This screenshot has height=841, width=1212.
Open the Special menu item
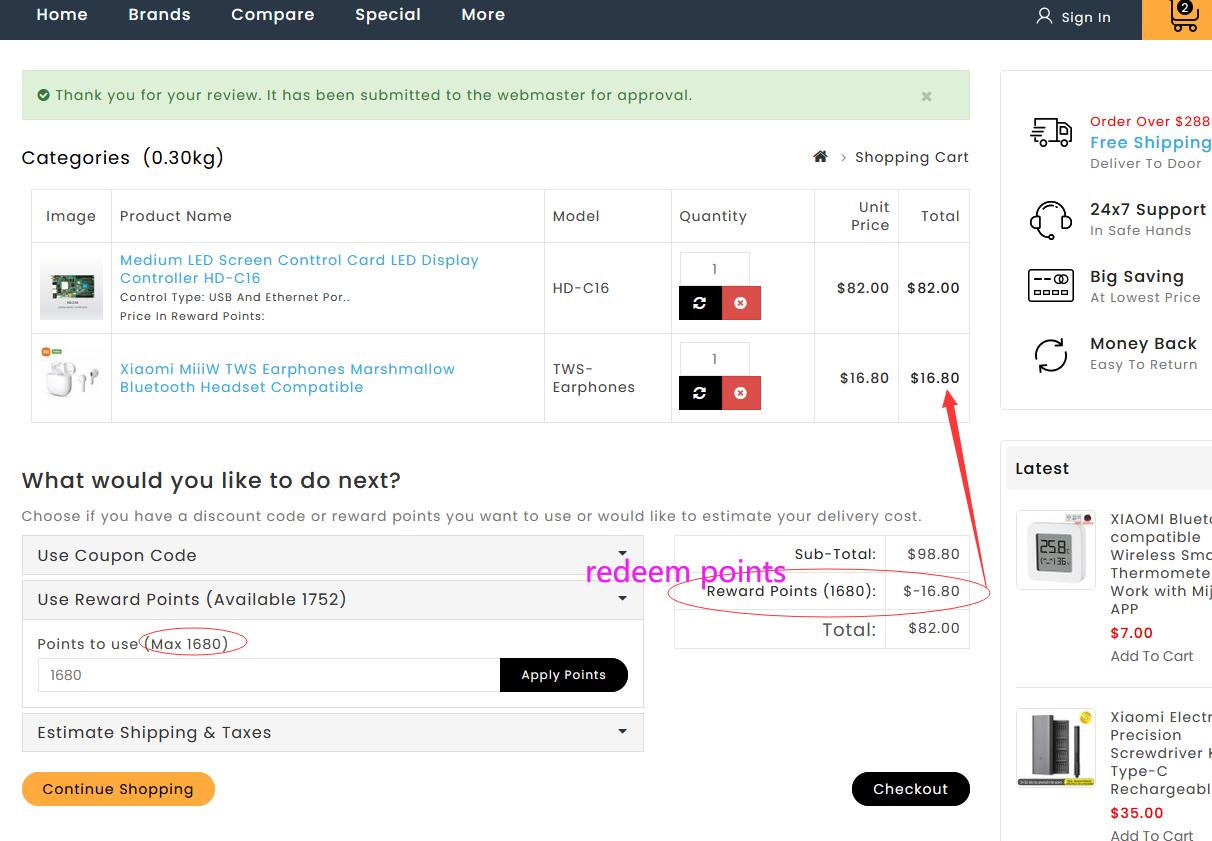(x=388, y=15)
